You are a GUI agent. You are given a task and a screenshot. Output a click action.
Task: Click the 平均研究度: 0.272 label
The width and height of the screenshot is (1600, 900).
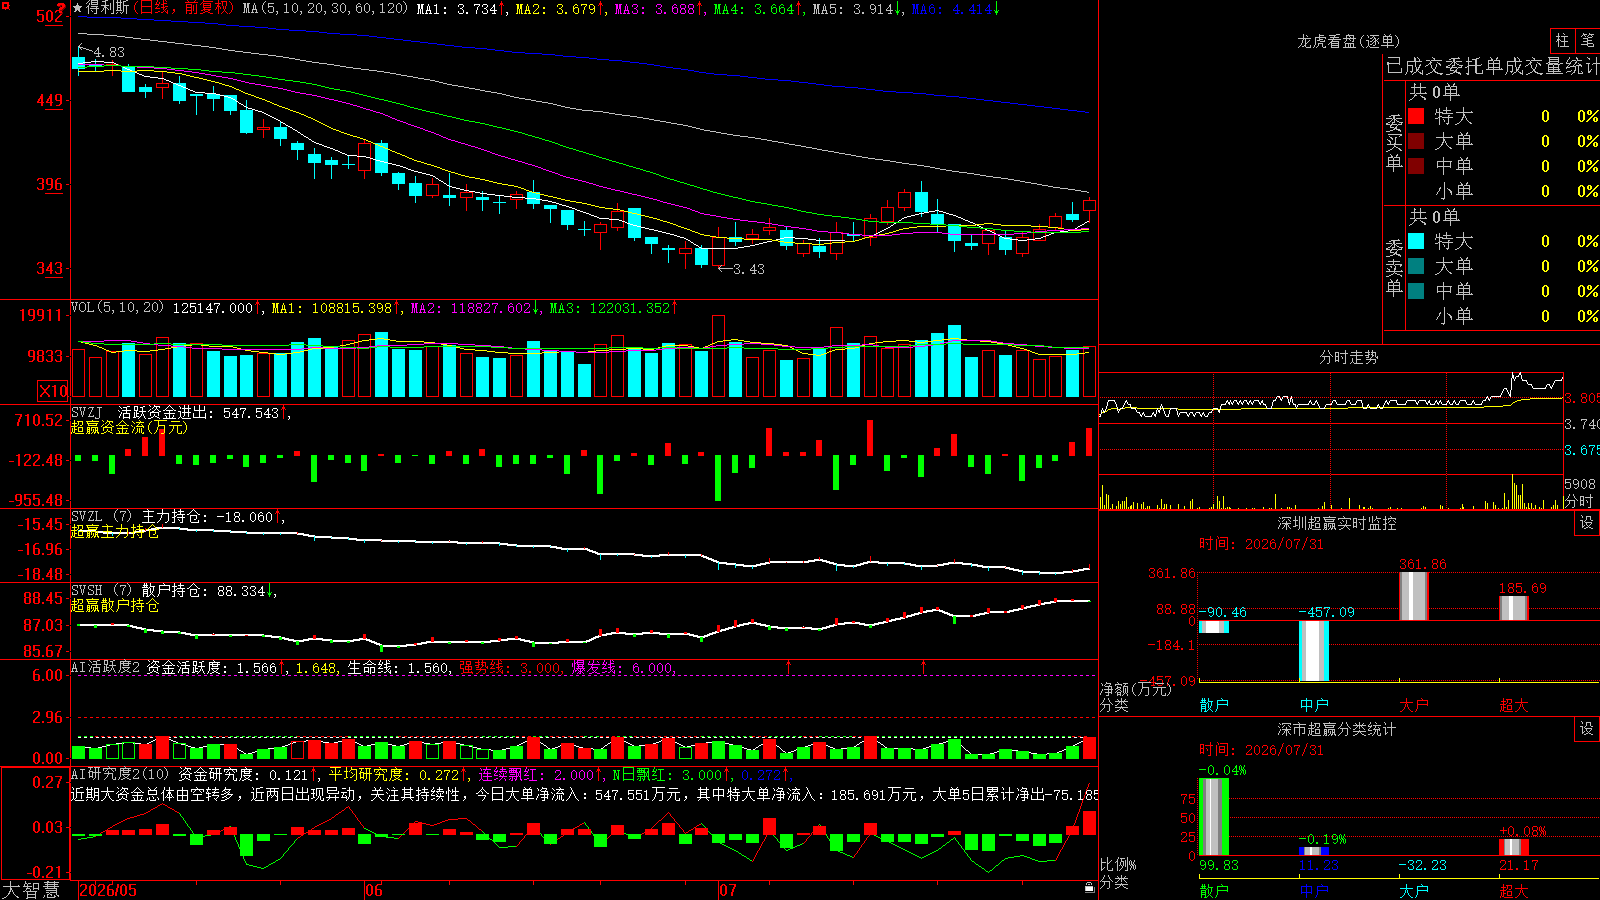398,774
